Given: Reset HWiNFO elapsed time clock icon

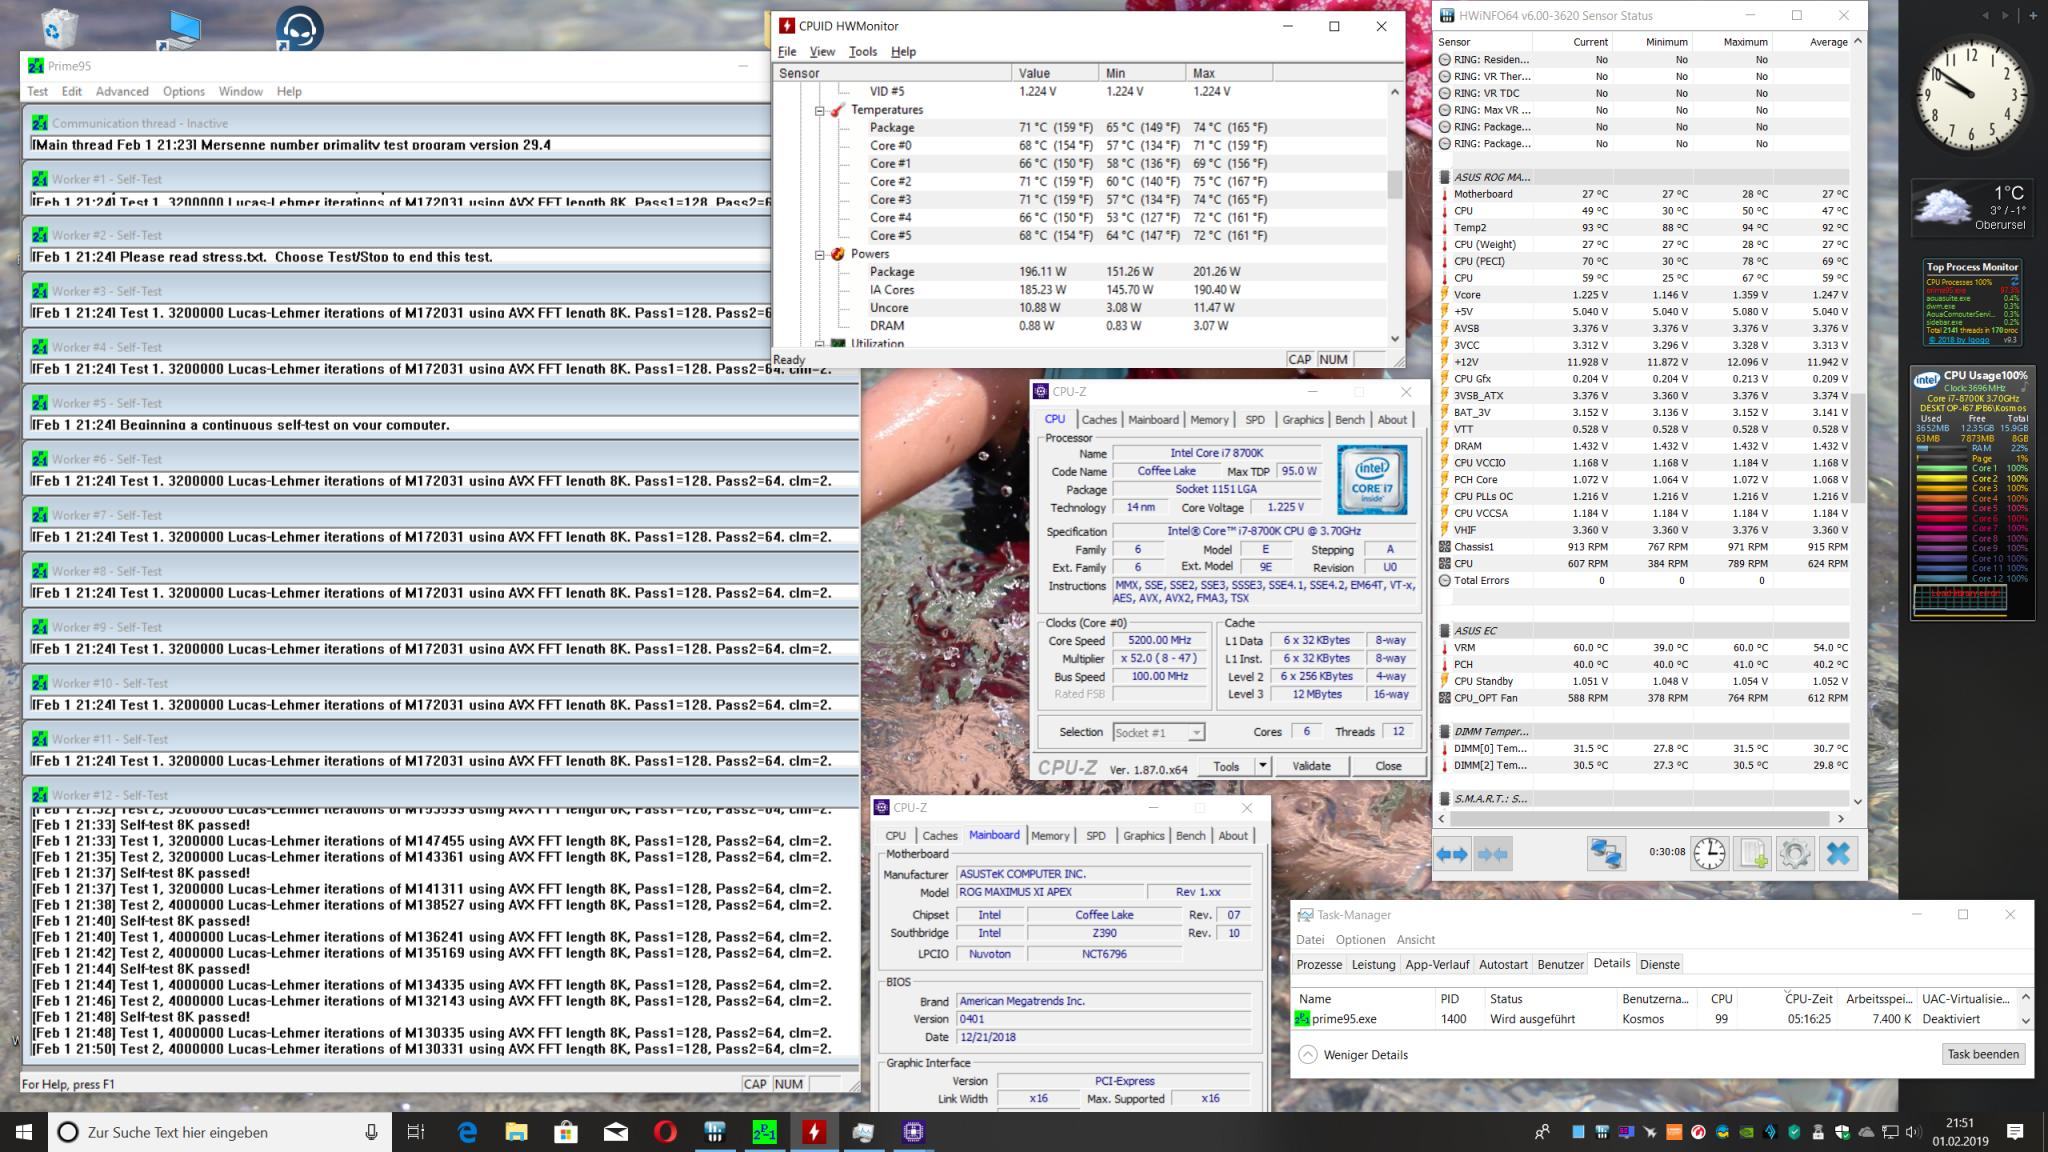Looking at the screenshot, I should [1709, 854].
